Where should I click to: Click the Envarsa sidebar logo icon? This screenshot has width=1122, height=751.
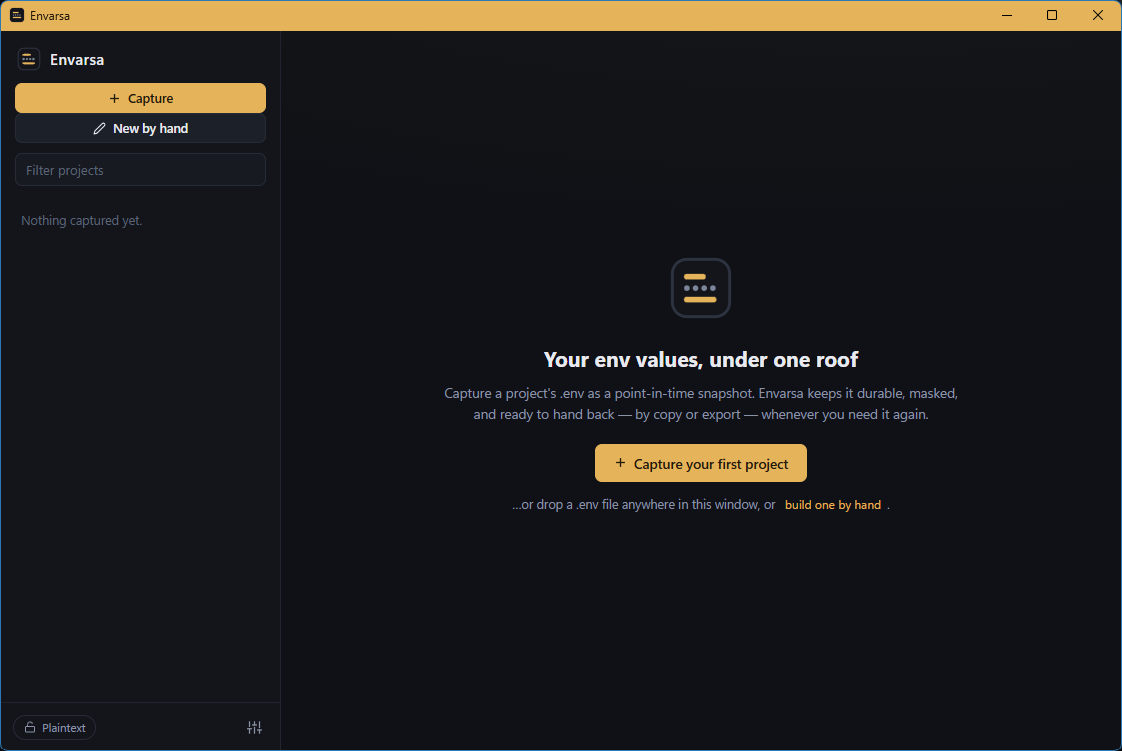pyautogui.click(x=29, y=59)
